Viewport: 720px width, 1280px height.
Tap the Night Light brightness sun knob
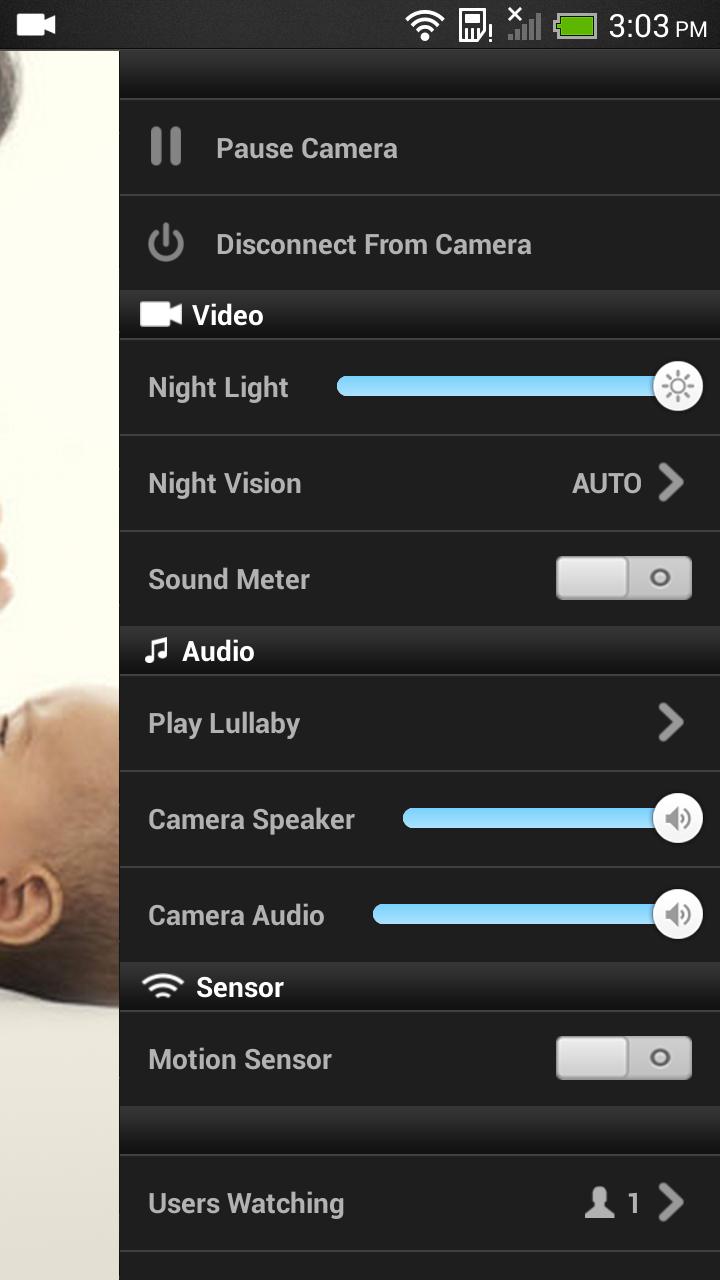(678, 387)
